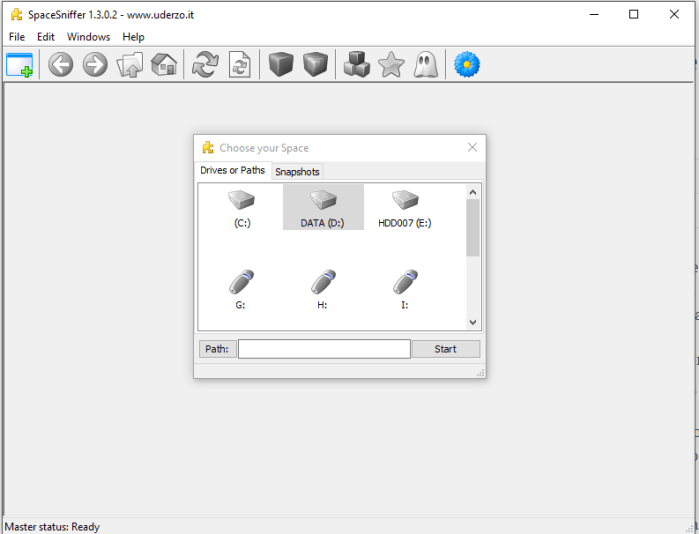Click the Master status: Ready text

[x=52, y=527]
